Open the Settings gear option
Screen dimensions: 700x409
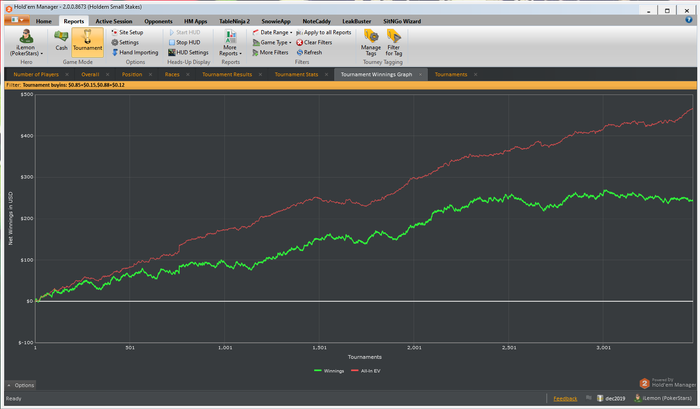[x=125, y=42]
